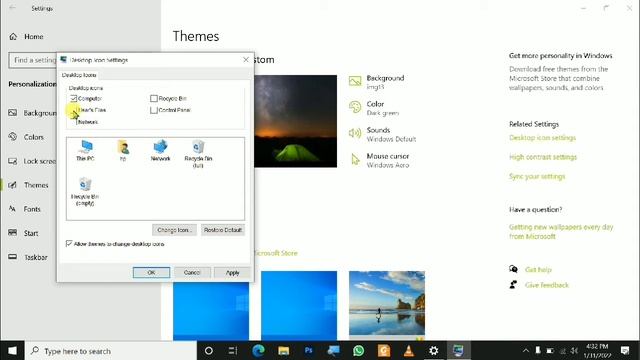The image size is (640, 360).
Task: Open High contrast settings link
Action: click(543, 157)
